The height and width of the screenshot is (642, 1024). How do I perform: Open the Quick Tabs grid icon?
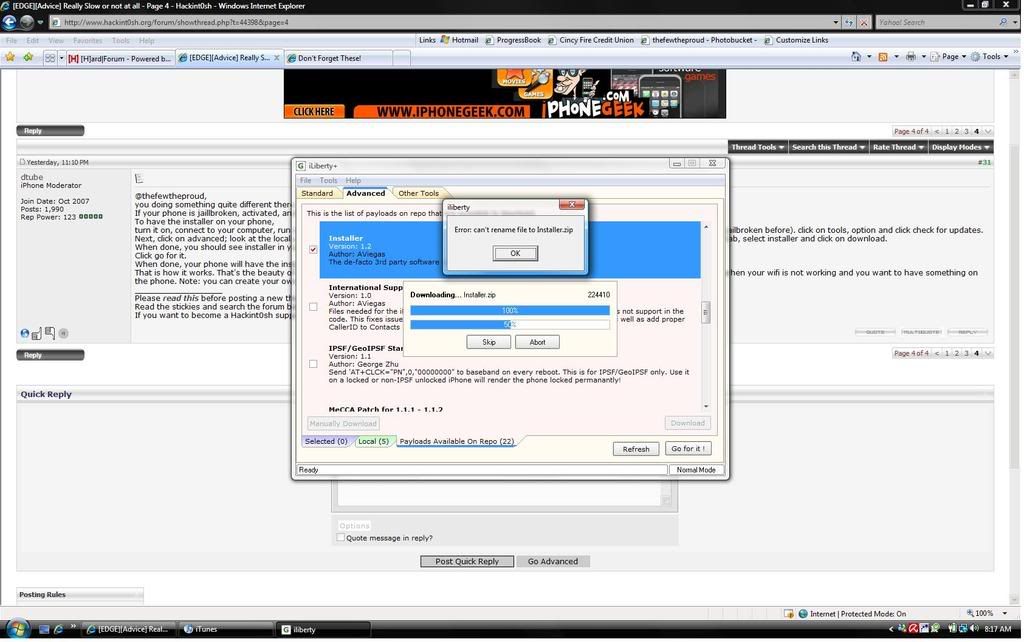(50, 58)
